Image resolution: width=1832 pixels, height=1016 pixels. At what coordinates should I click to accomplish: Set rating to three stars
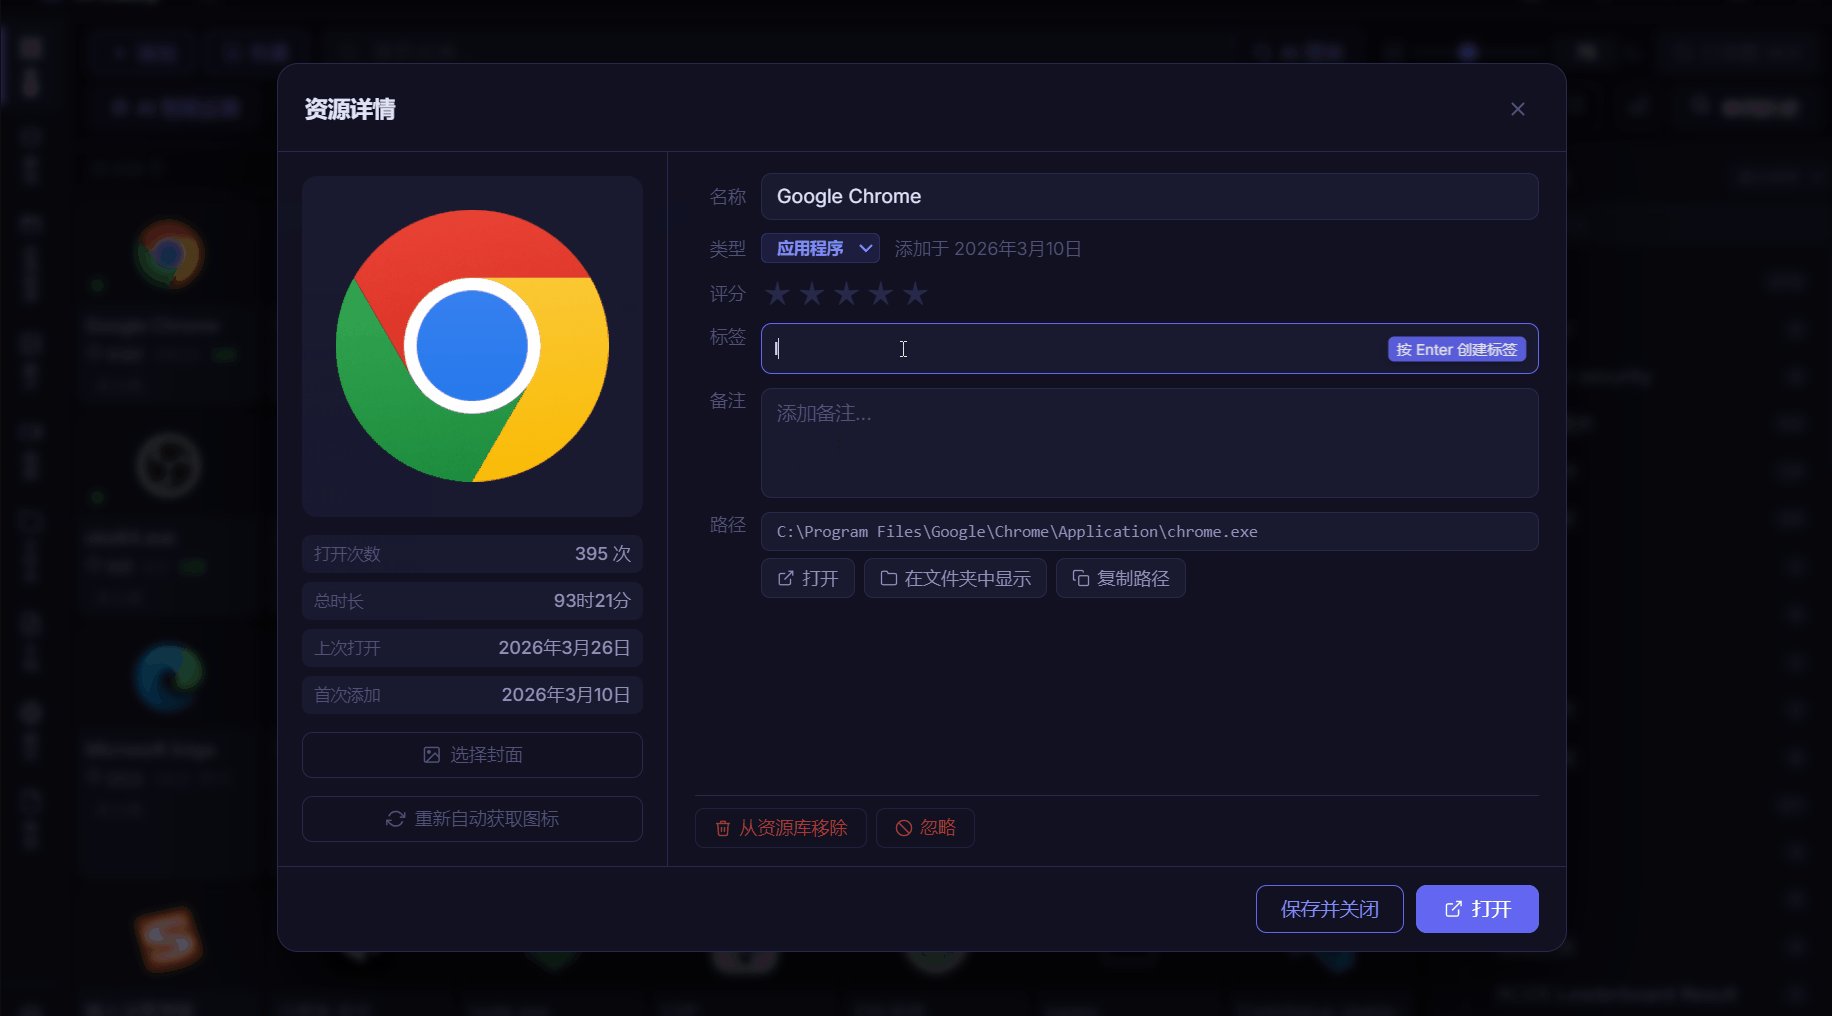(x=846, y=294)
